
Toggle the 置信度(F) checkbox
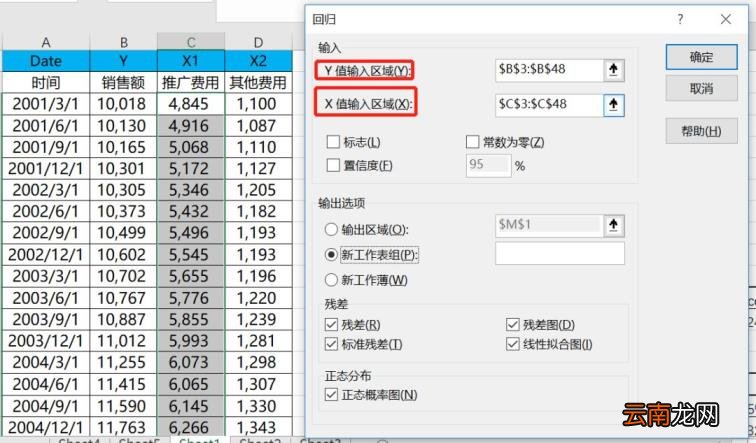(x=333, y=165)
